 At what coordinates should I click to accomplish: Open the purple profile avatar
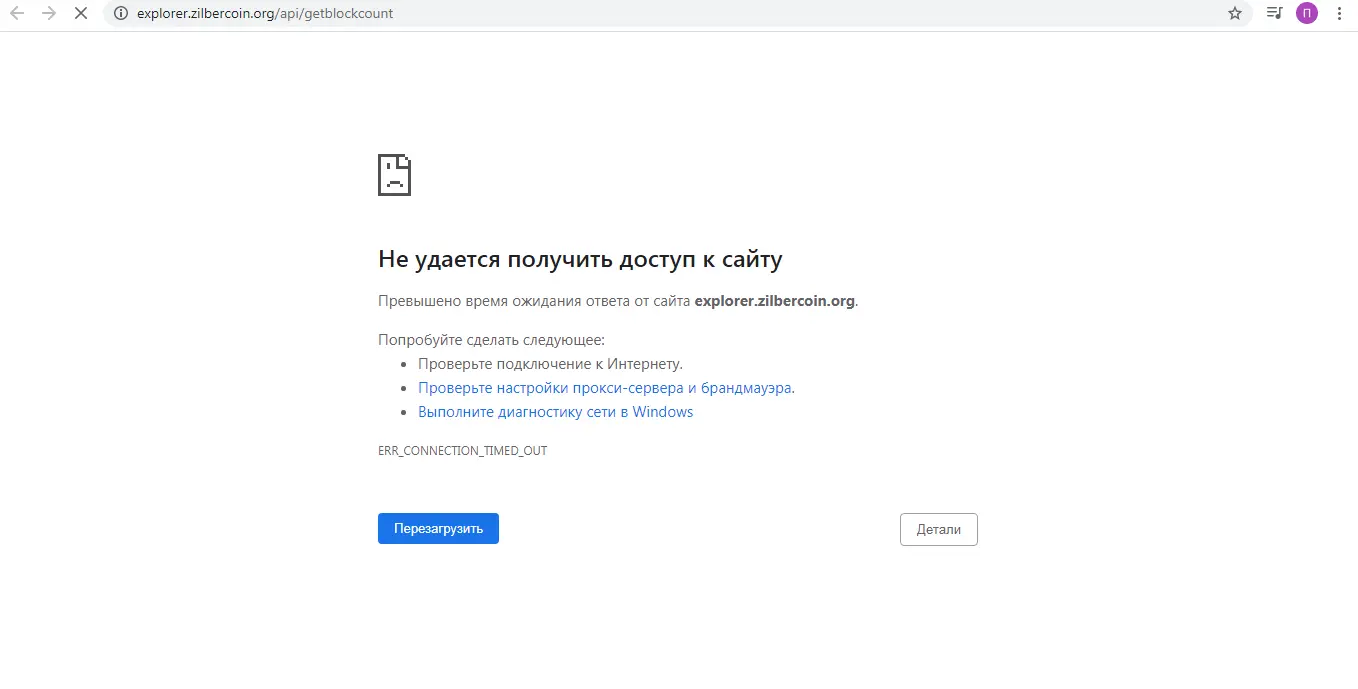(x=1306, y=14)
